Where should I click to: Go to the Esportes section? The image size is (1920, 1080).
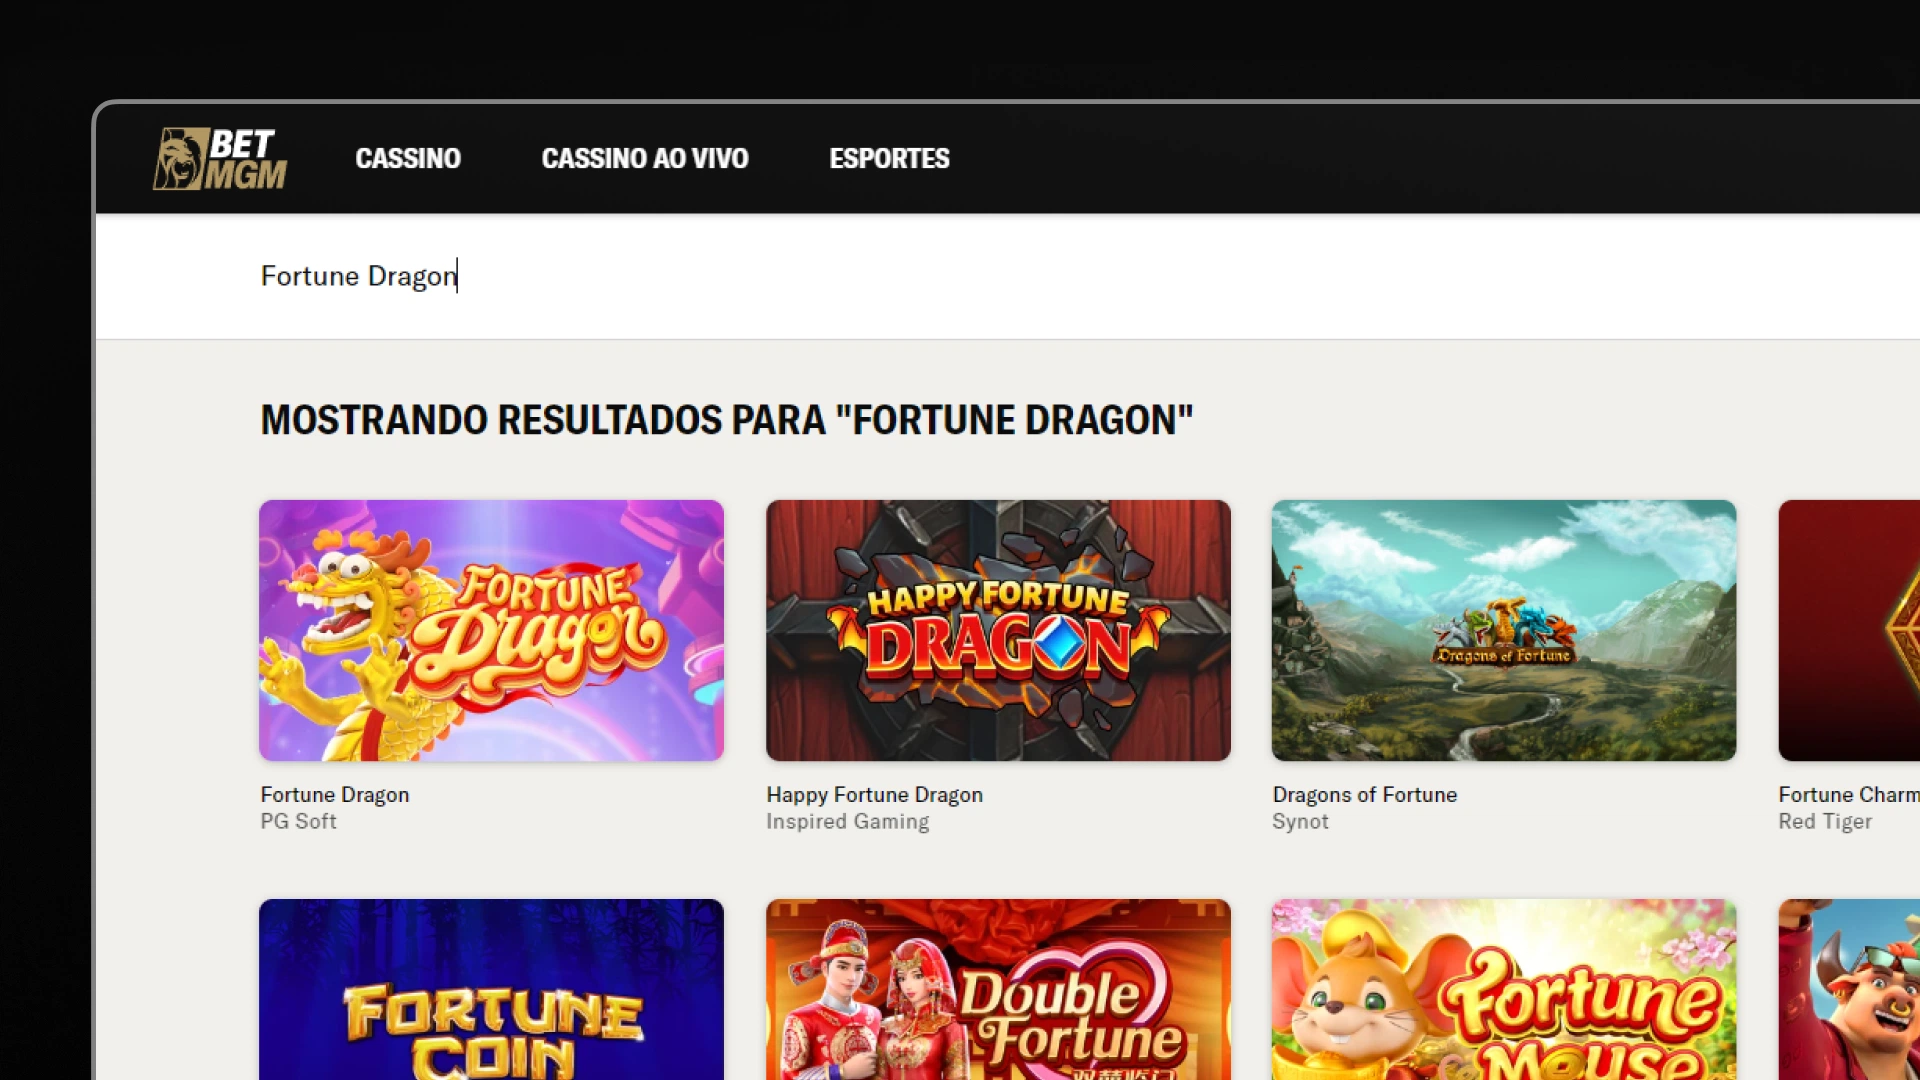889,158
